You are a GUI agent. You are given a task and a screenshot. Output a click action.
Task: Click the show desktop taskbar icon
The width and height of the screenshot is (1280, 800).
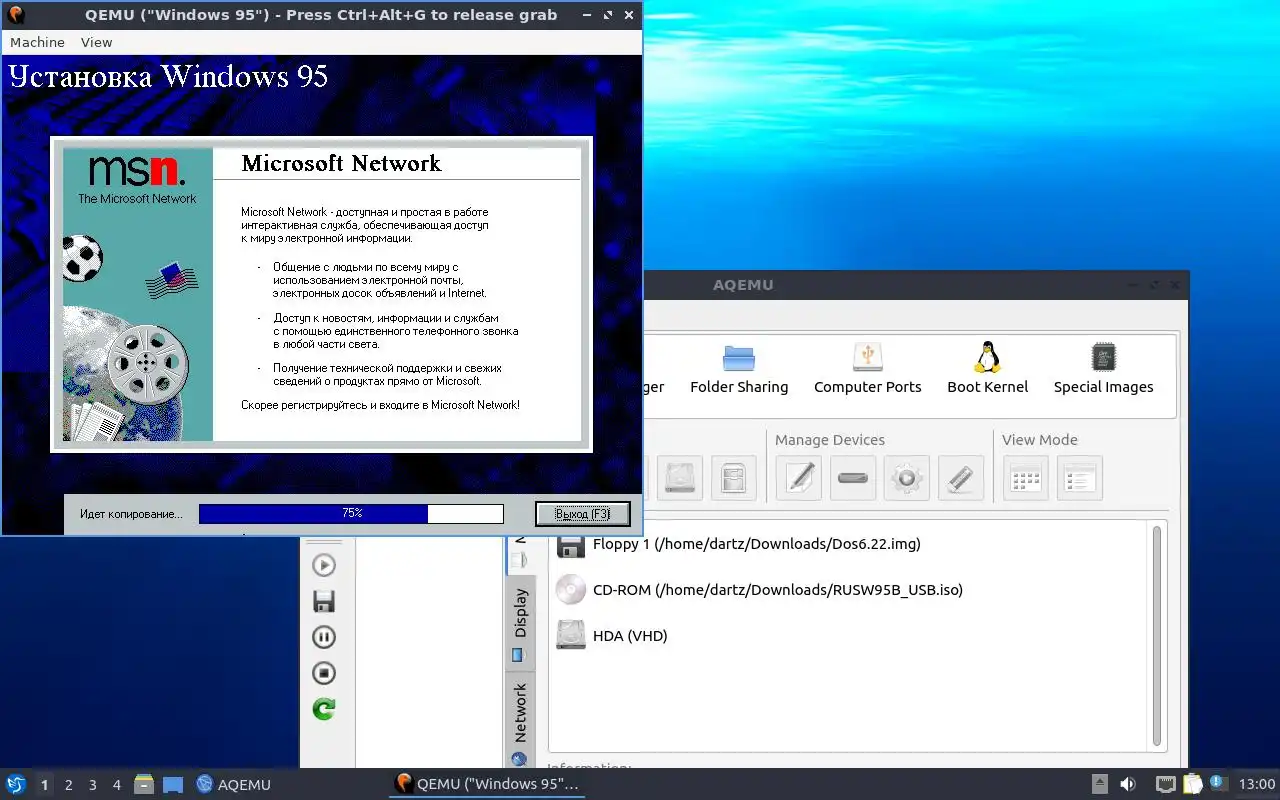pyautogui.click(x=172, y=784)
